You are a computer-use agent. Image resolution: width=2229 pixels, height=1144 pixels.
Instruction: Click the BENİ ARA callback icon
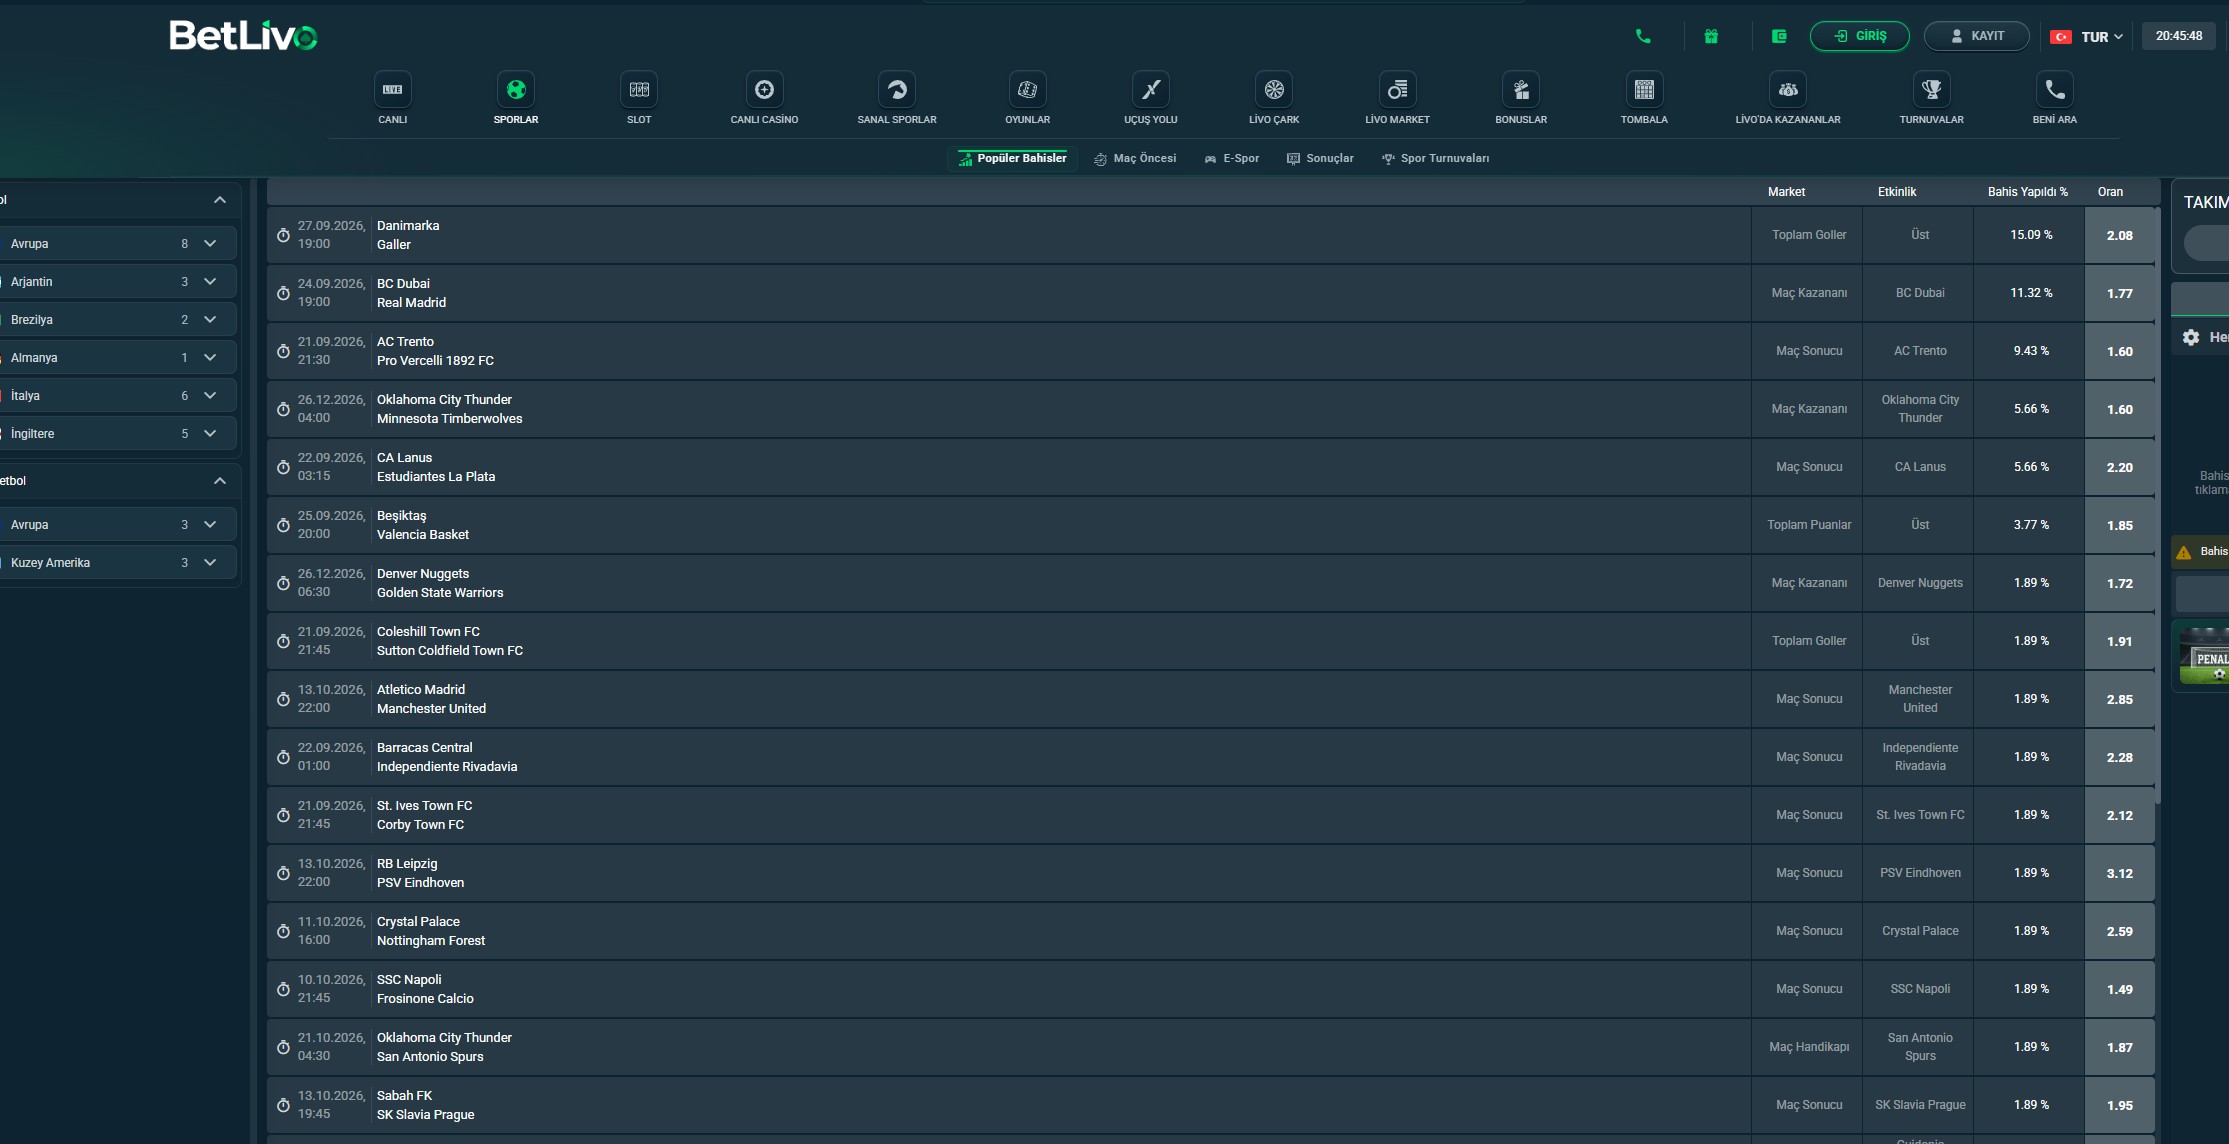click(2055, 90)
